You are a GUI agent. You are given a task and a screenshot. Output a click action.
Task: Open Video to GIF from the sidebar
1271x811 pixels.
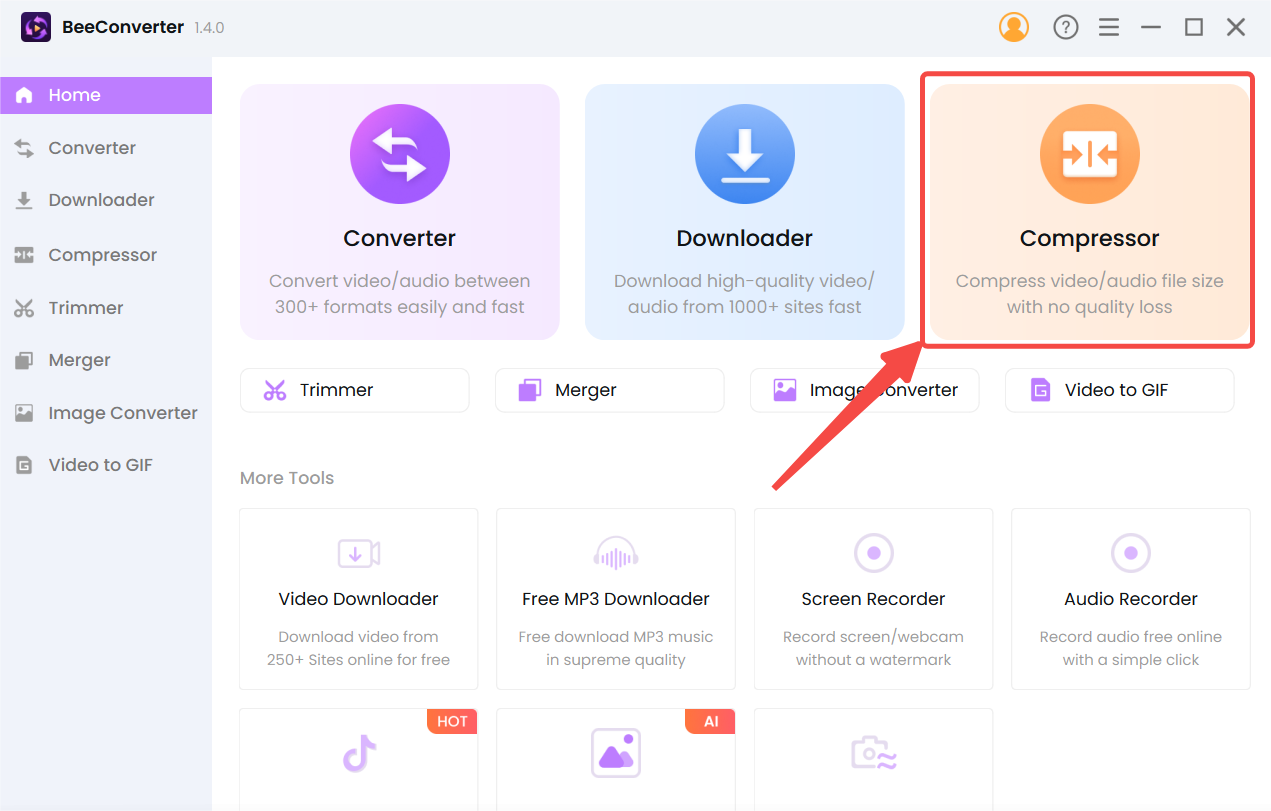pos(106,465)
